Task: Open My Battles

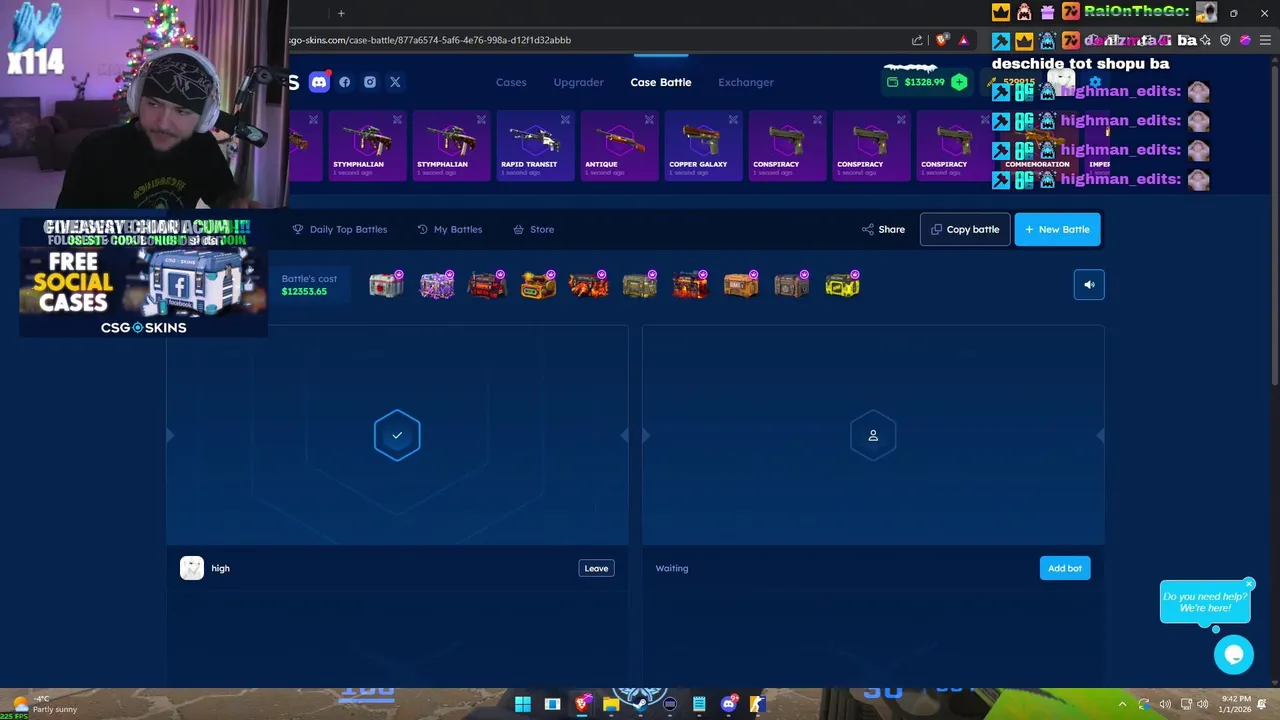Action: 450,229
